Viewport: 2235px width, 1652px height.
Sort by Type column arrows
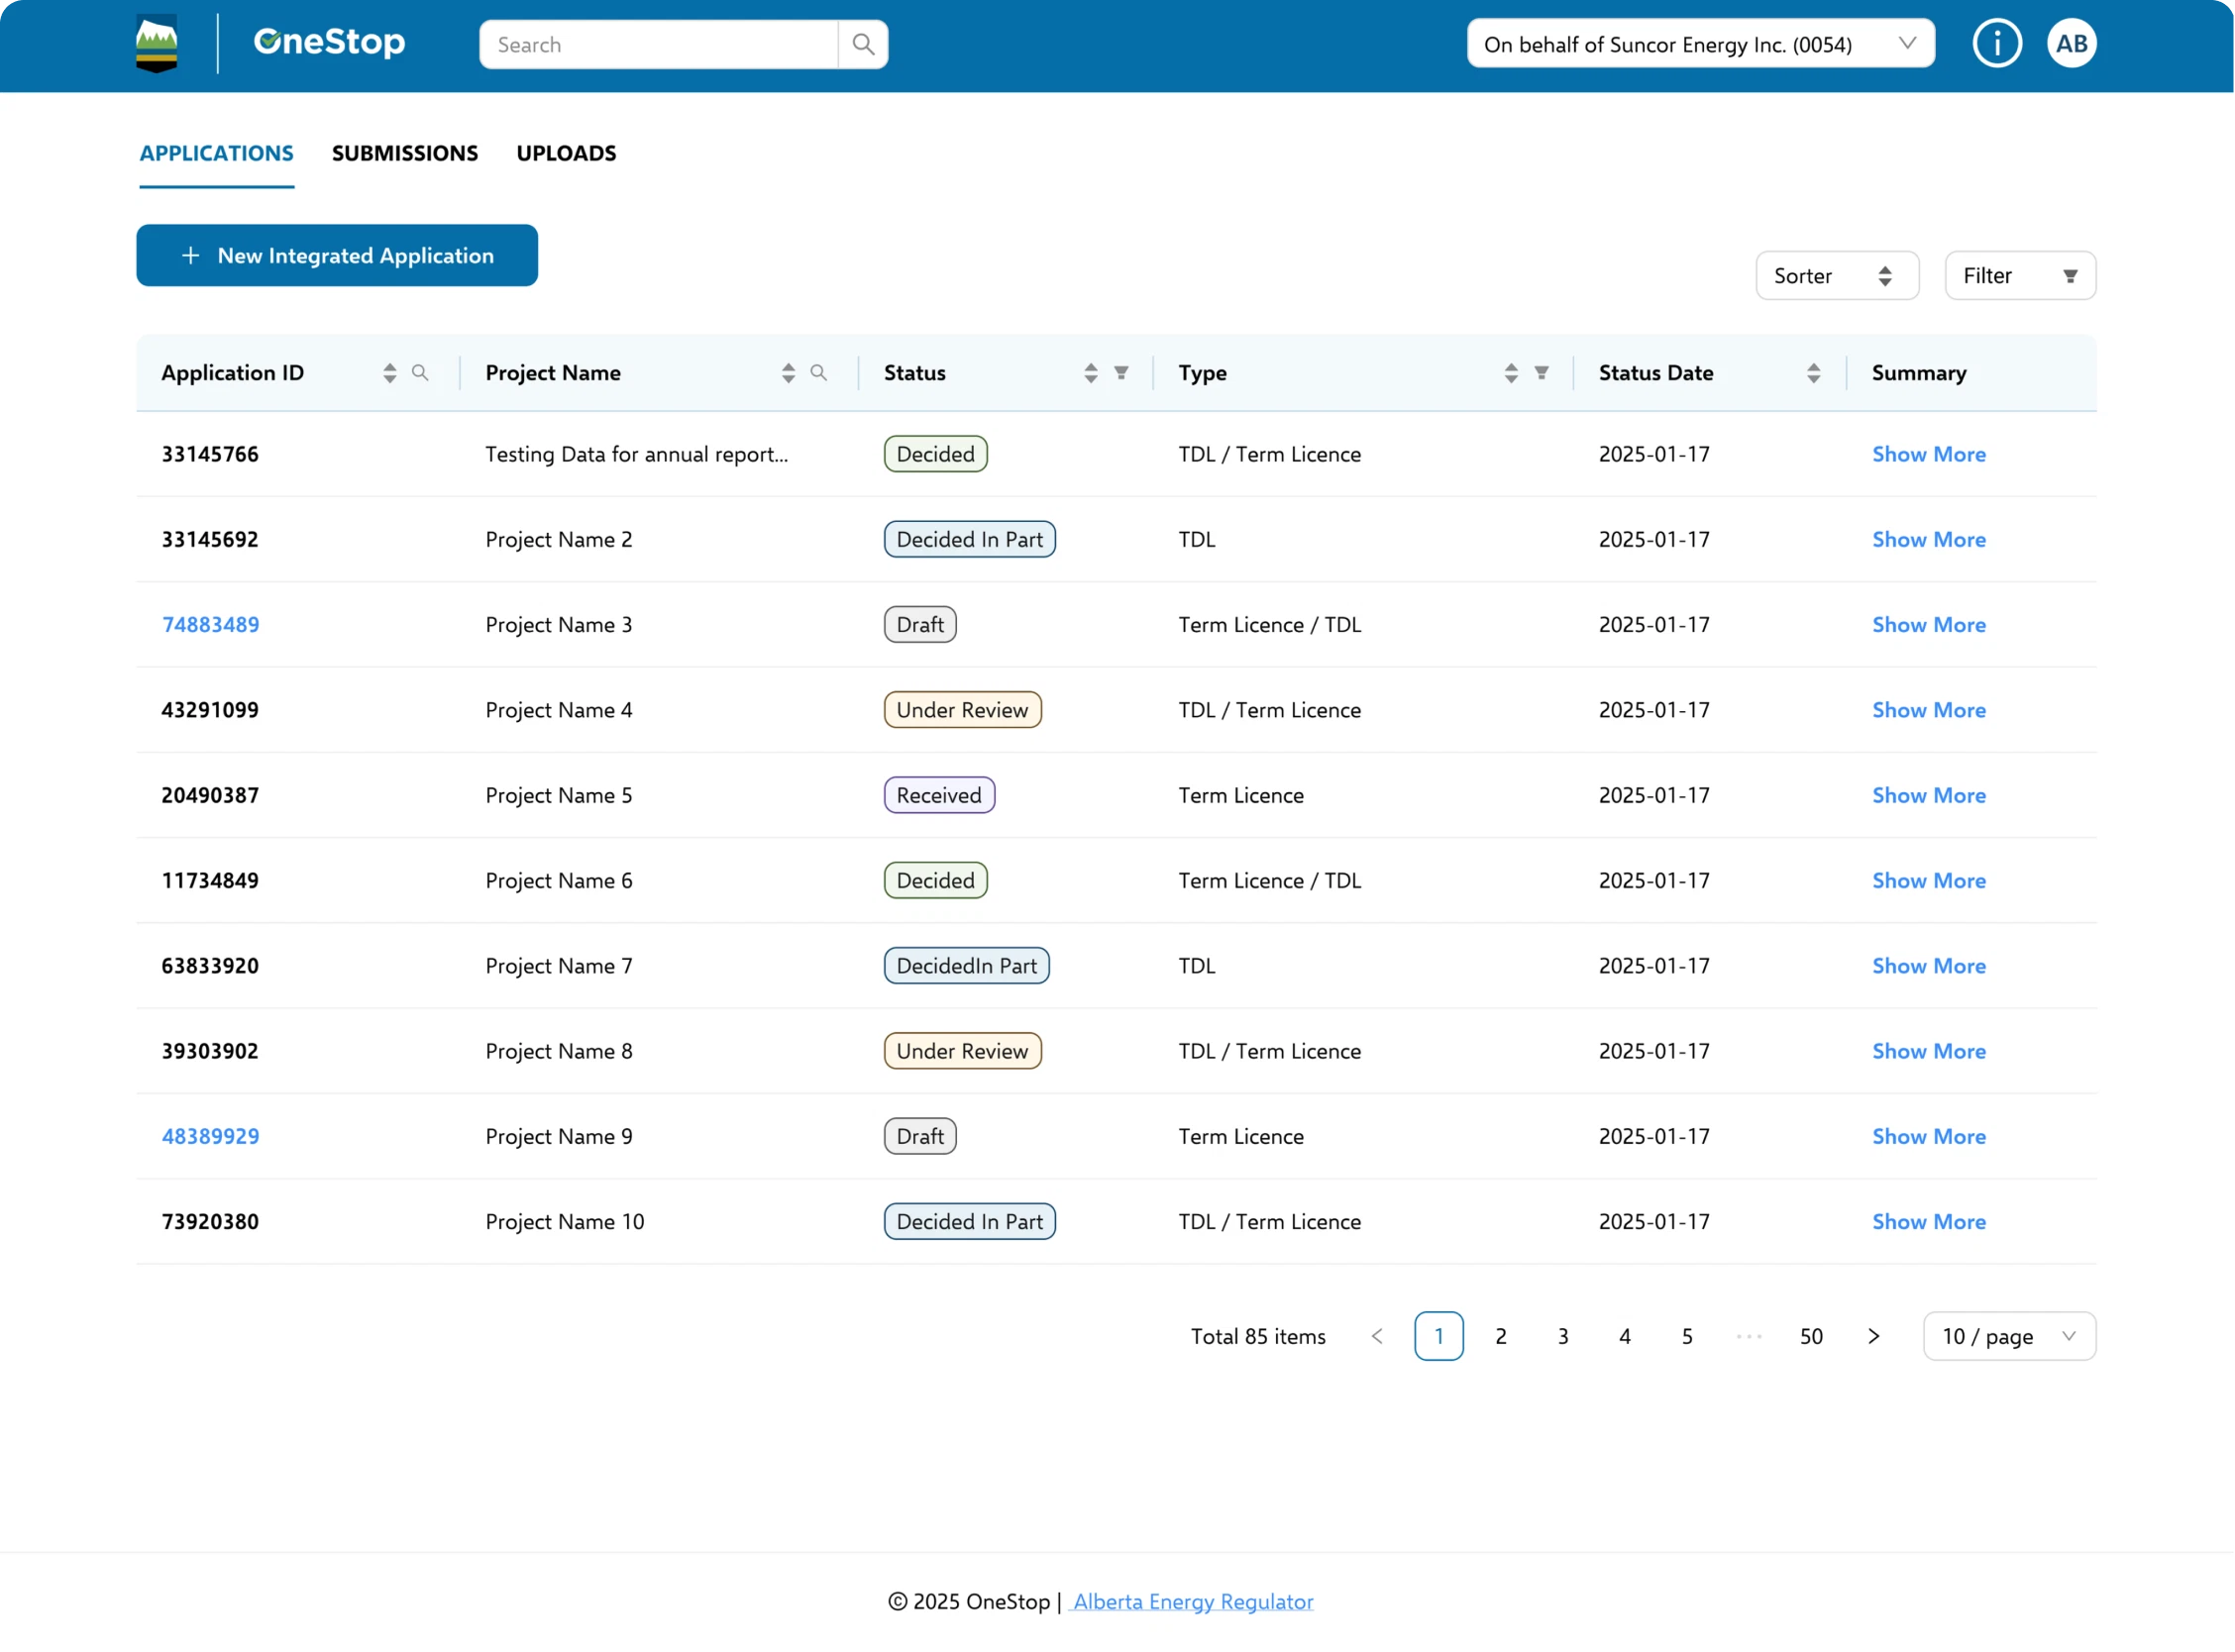click(x=1511, y=373)
